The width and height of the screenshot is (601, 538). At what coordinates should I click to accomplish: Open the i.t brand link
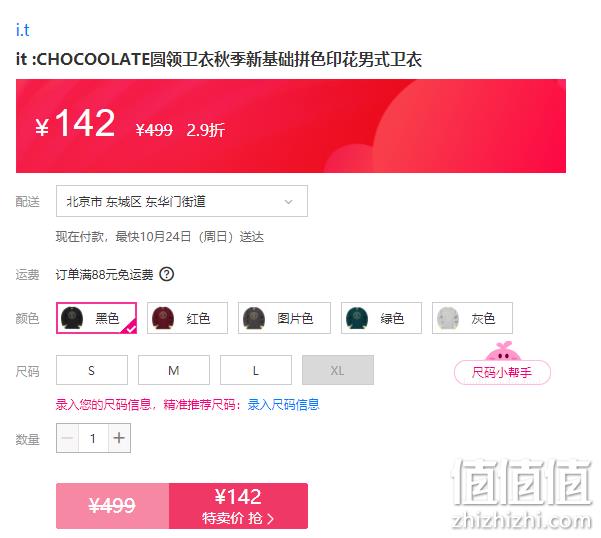pos(23,30)
